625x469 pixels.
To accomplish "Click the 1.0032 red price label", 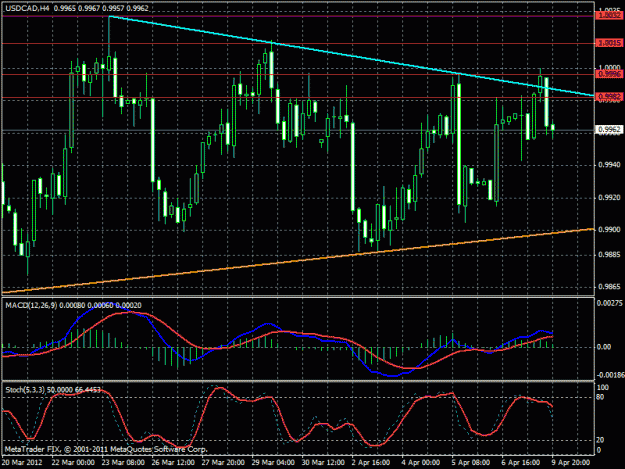I will tap(609, 16).
